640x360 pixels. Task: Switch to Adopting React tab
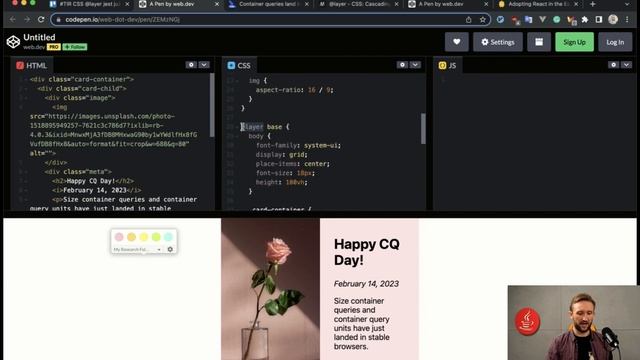539,4
